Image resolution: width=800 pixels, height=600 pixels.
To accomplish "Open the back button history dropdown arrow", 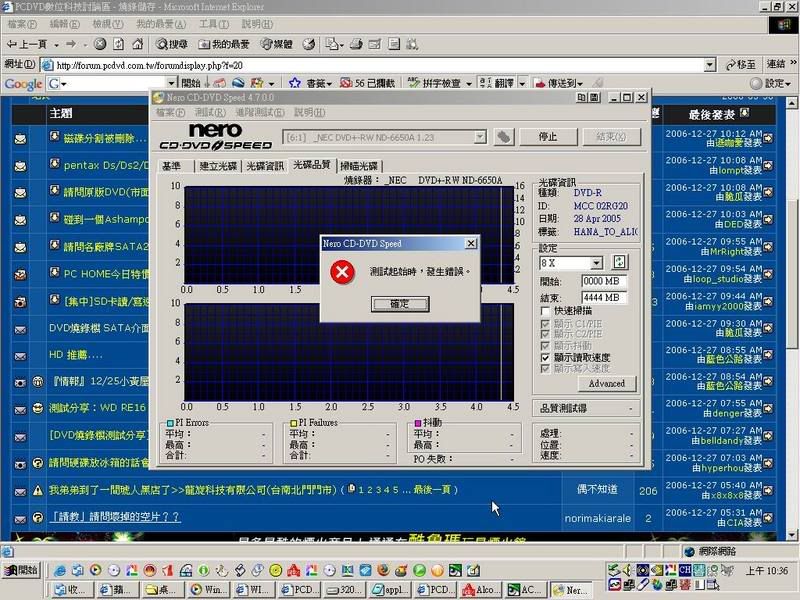I will pyautogui.click(x=56, y=45).
